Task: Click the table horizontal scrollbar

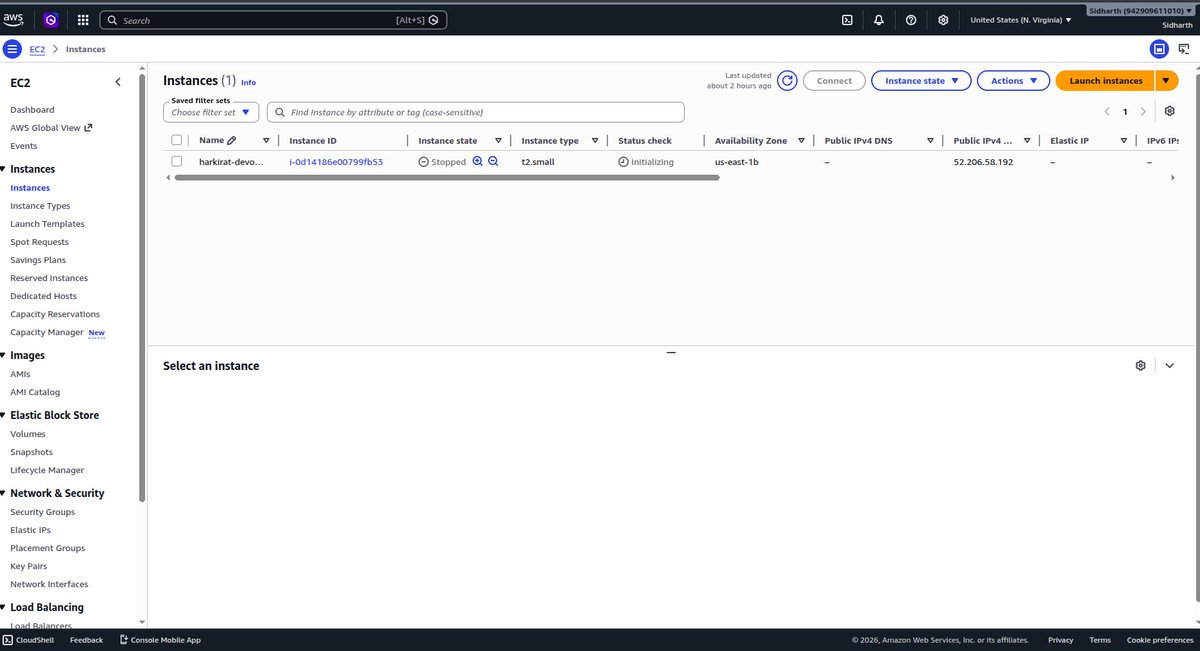Action: pyautogui.click(x=446, y=177)
